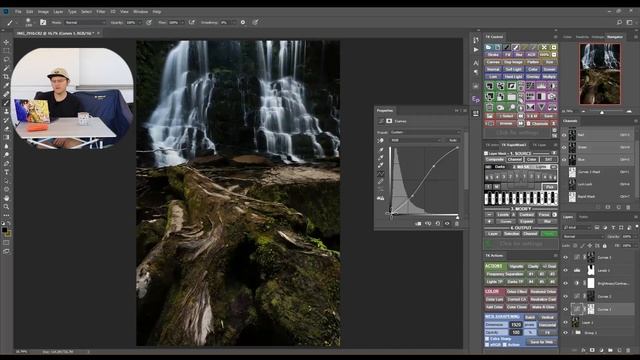Select the Rectangular Marquee tool

click(6, 51)
